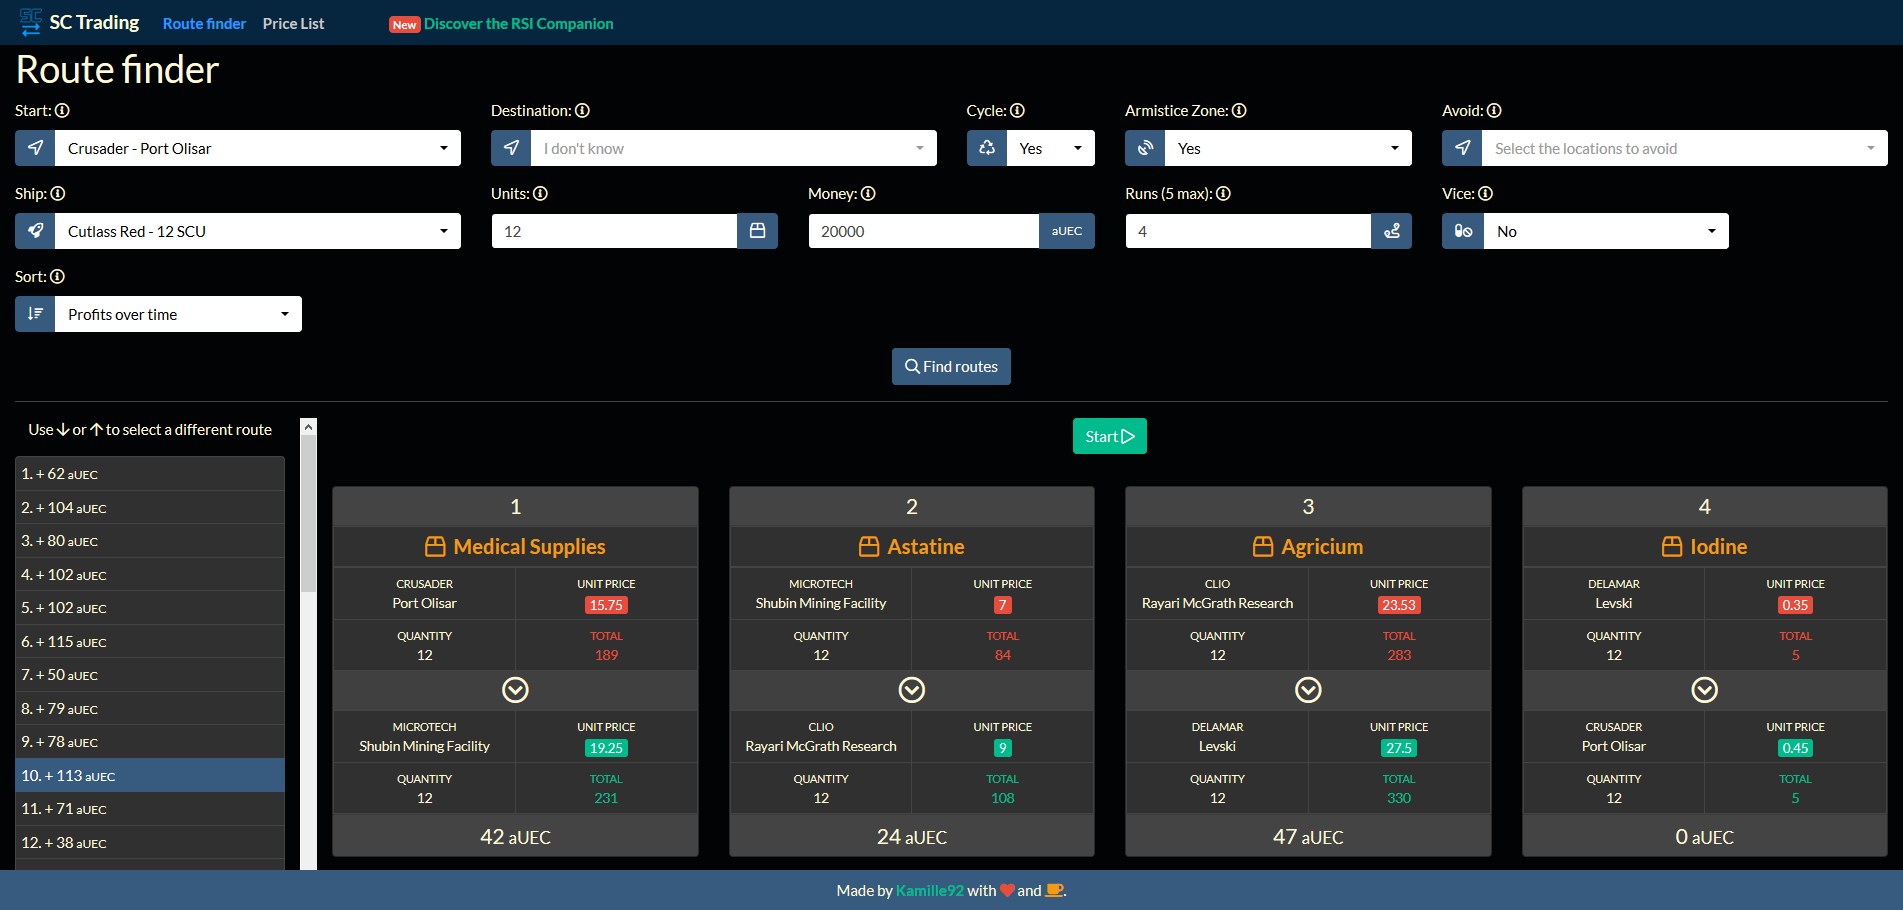Select route 4 with +102 aUEC
Screen dimensions: 1903x910
[150, 575]
